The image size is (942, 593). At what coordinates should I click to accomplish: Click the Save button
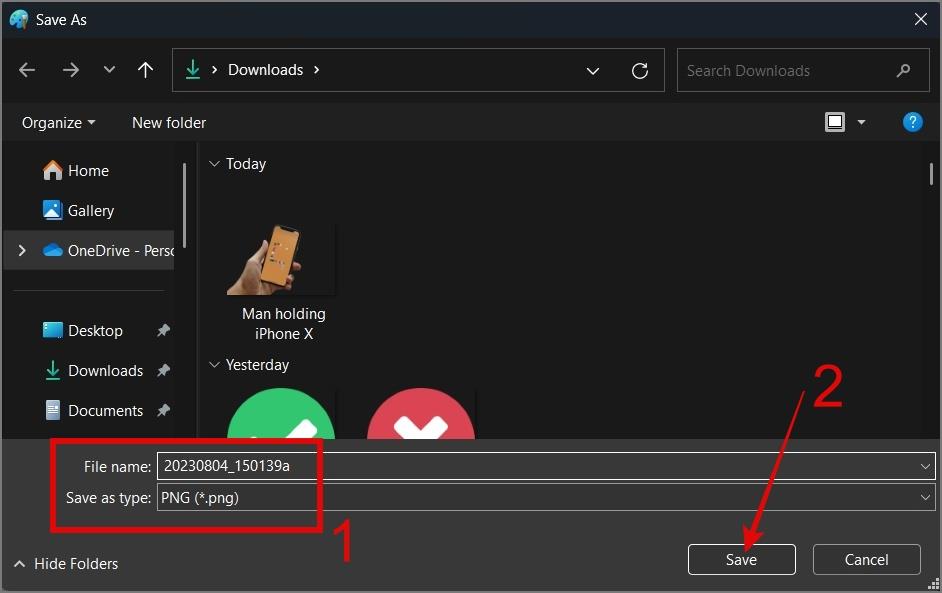coord(741,559)
